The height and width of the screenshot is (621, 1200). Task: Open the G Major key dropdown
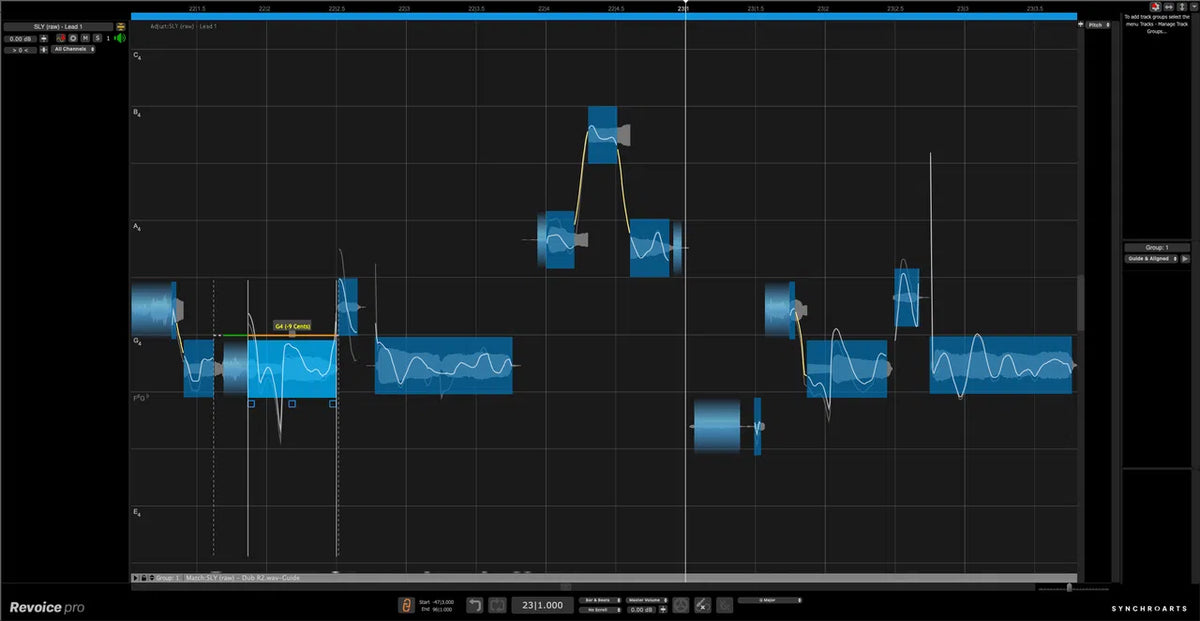(770, 600)
